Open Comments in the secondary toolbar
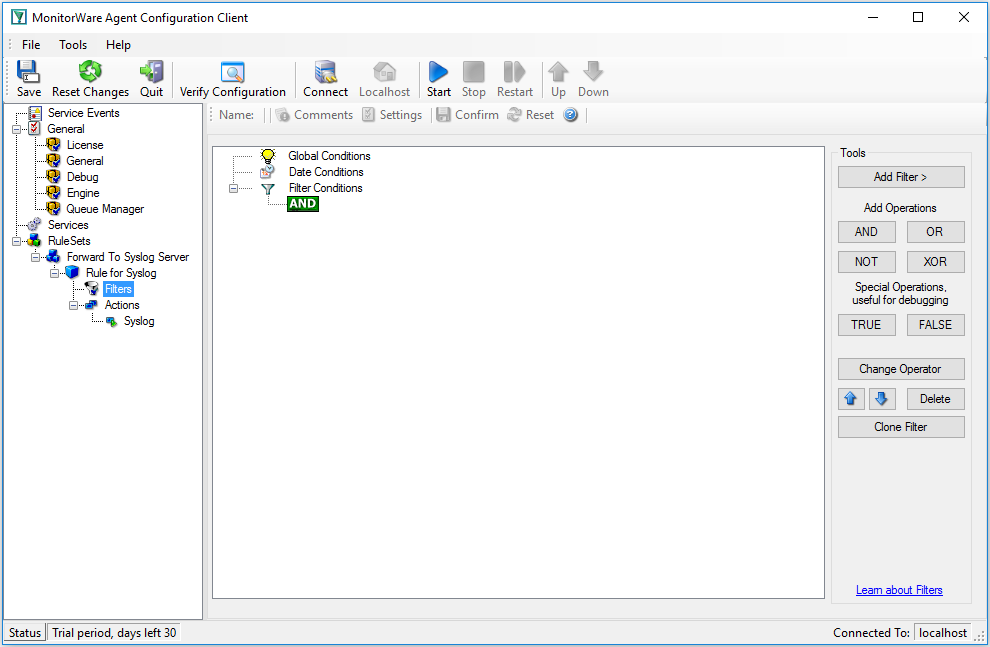 (314, 115)
